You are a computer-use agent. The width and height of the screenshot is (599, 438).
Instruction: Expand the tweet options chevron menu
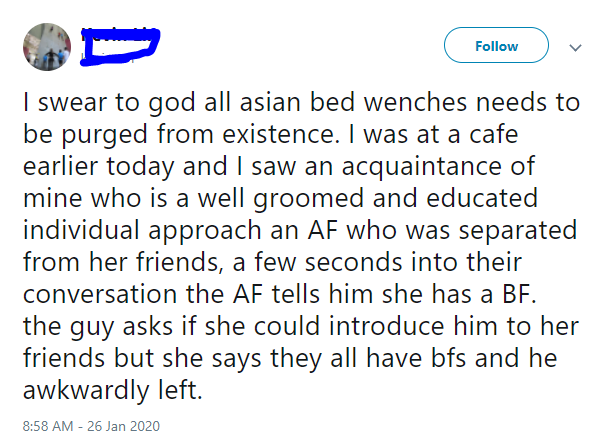[575, 48]
